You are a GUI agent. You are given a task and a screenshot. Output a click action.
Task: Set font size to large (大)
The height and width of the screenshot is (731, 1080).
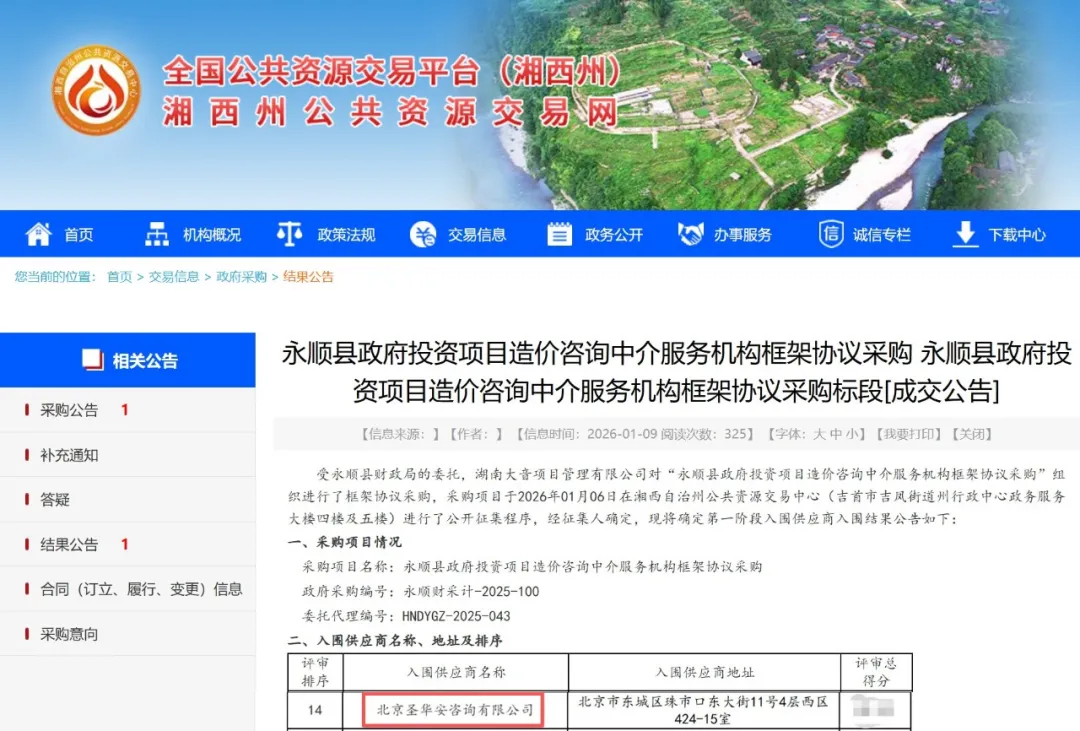click(818, 434)
